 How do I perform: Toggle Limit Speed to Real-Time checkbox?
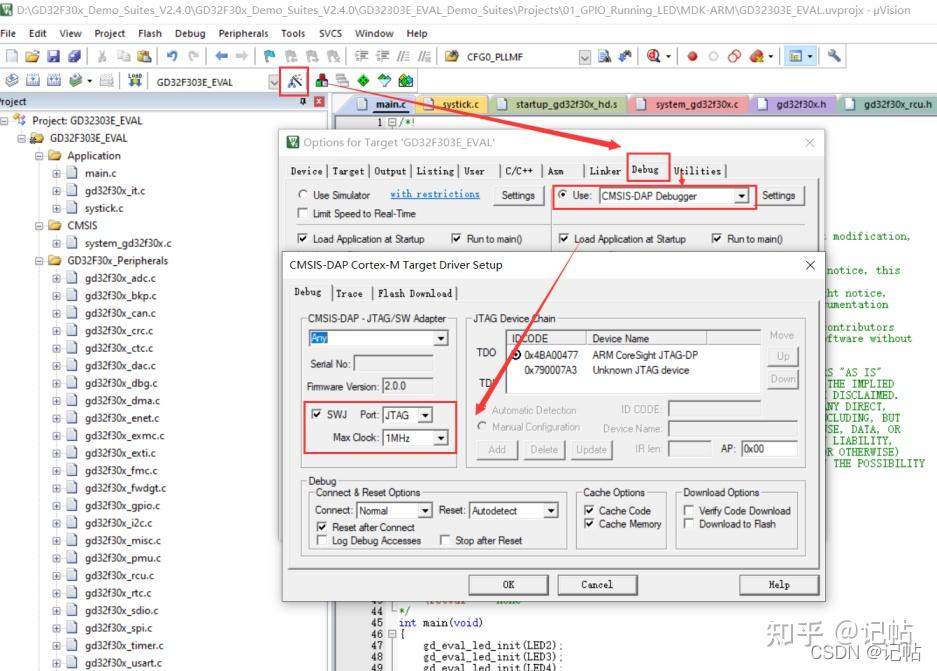[x=303, y=213]
